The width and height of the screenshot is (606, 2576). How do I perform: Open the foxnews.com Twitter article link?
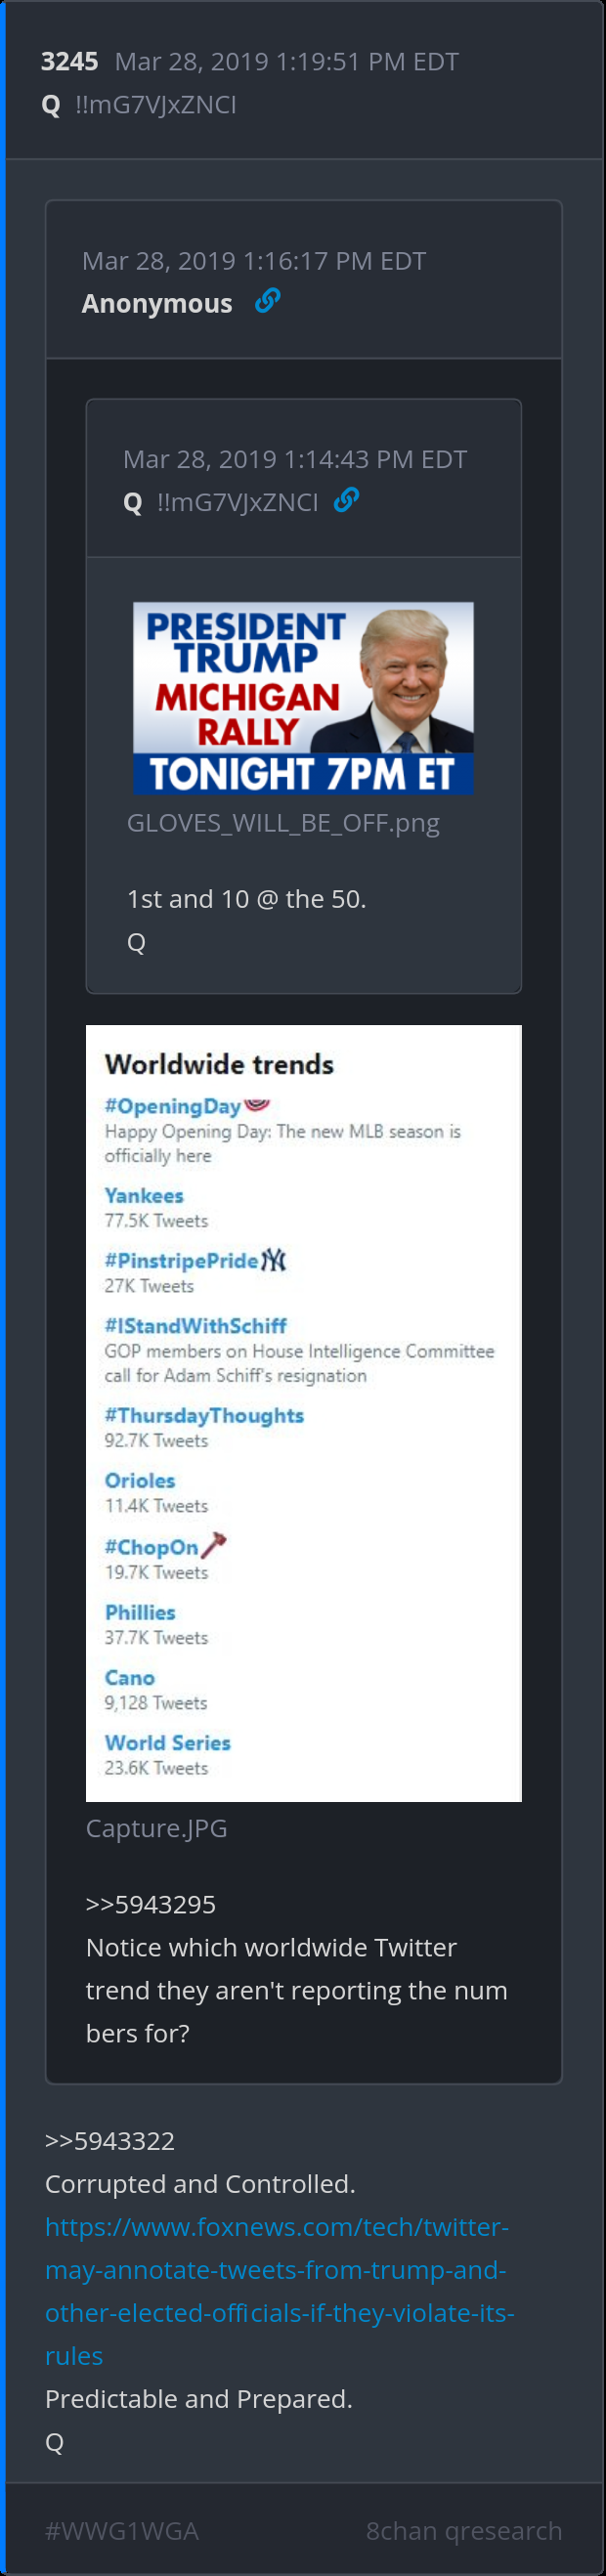pos(279,2291)
